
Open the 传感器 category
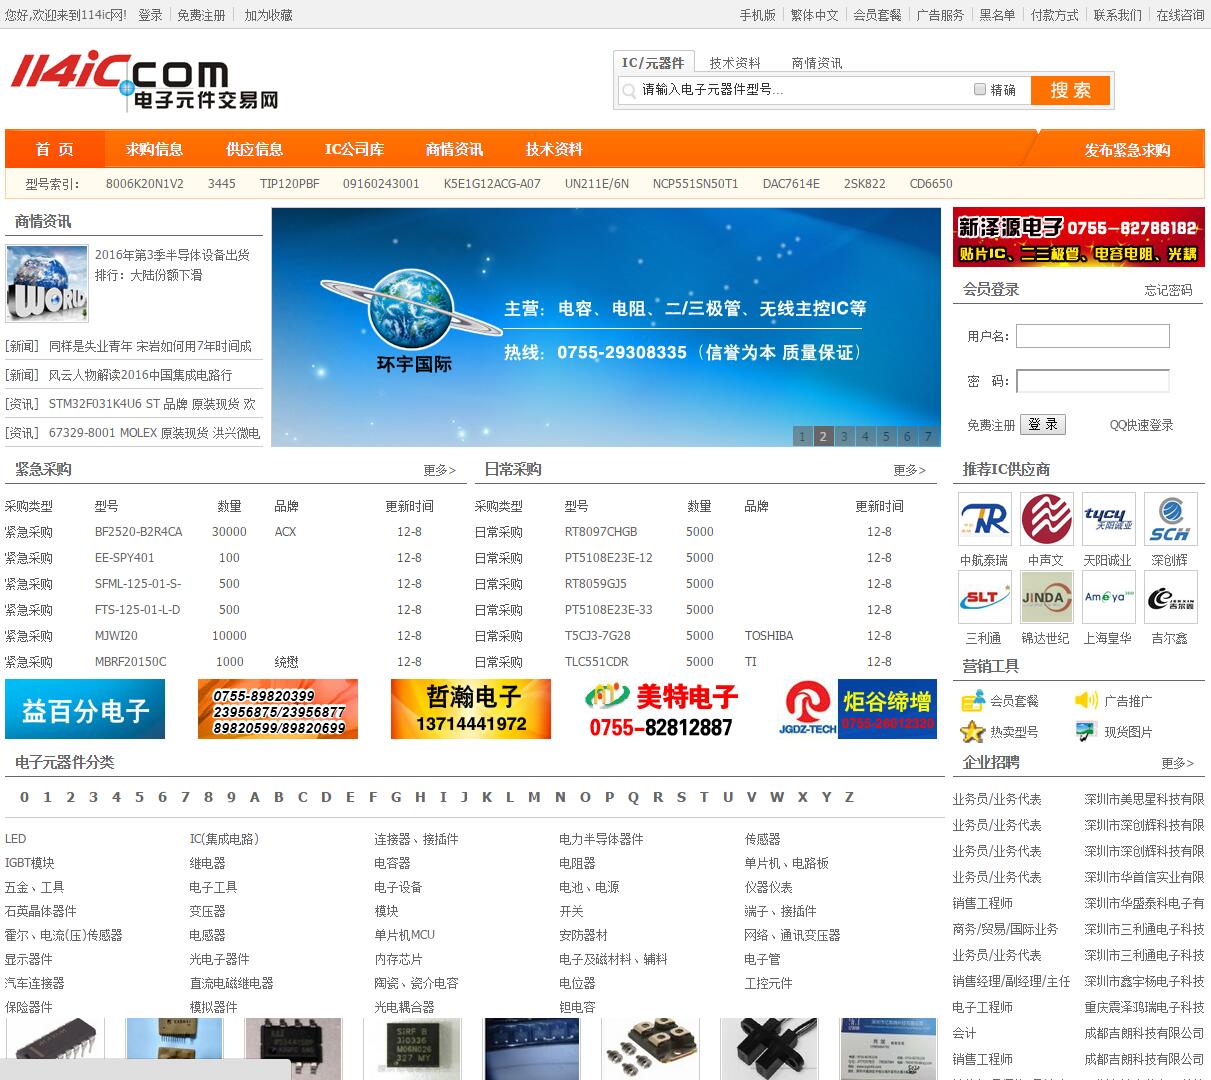click(x=762, y=839)
